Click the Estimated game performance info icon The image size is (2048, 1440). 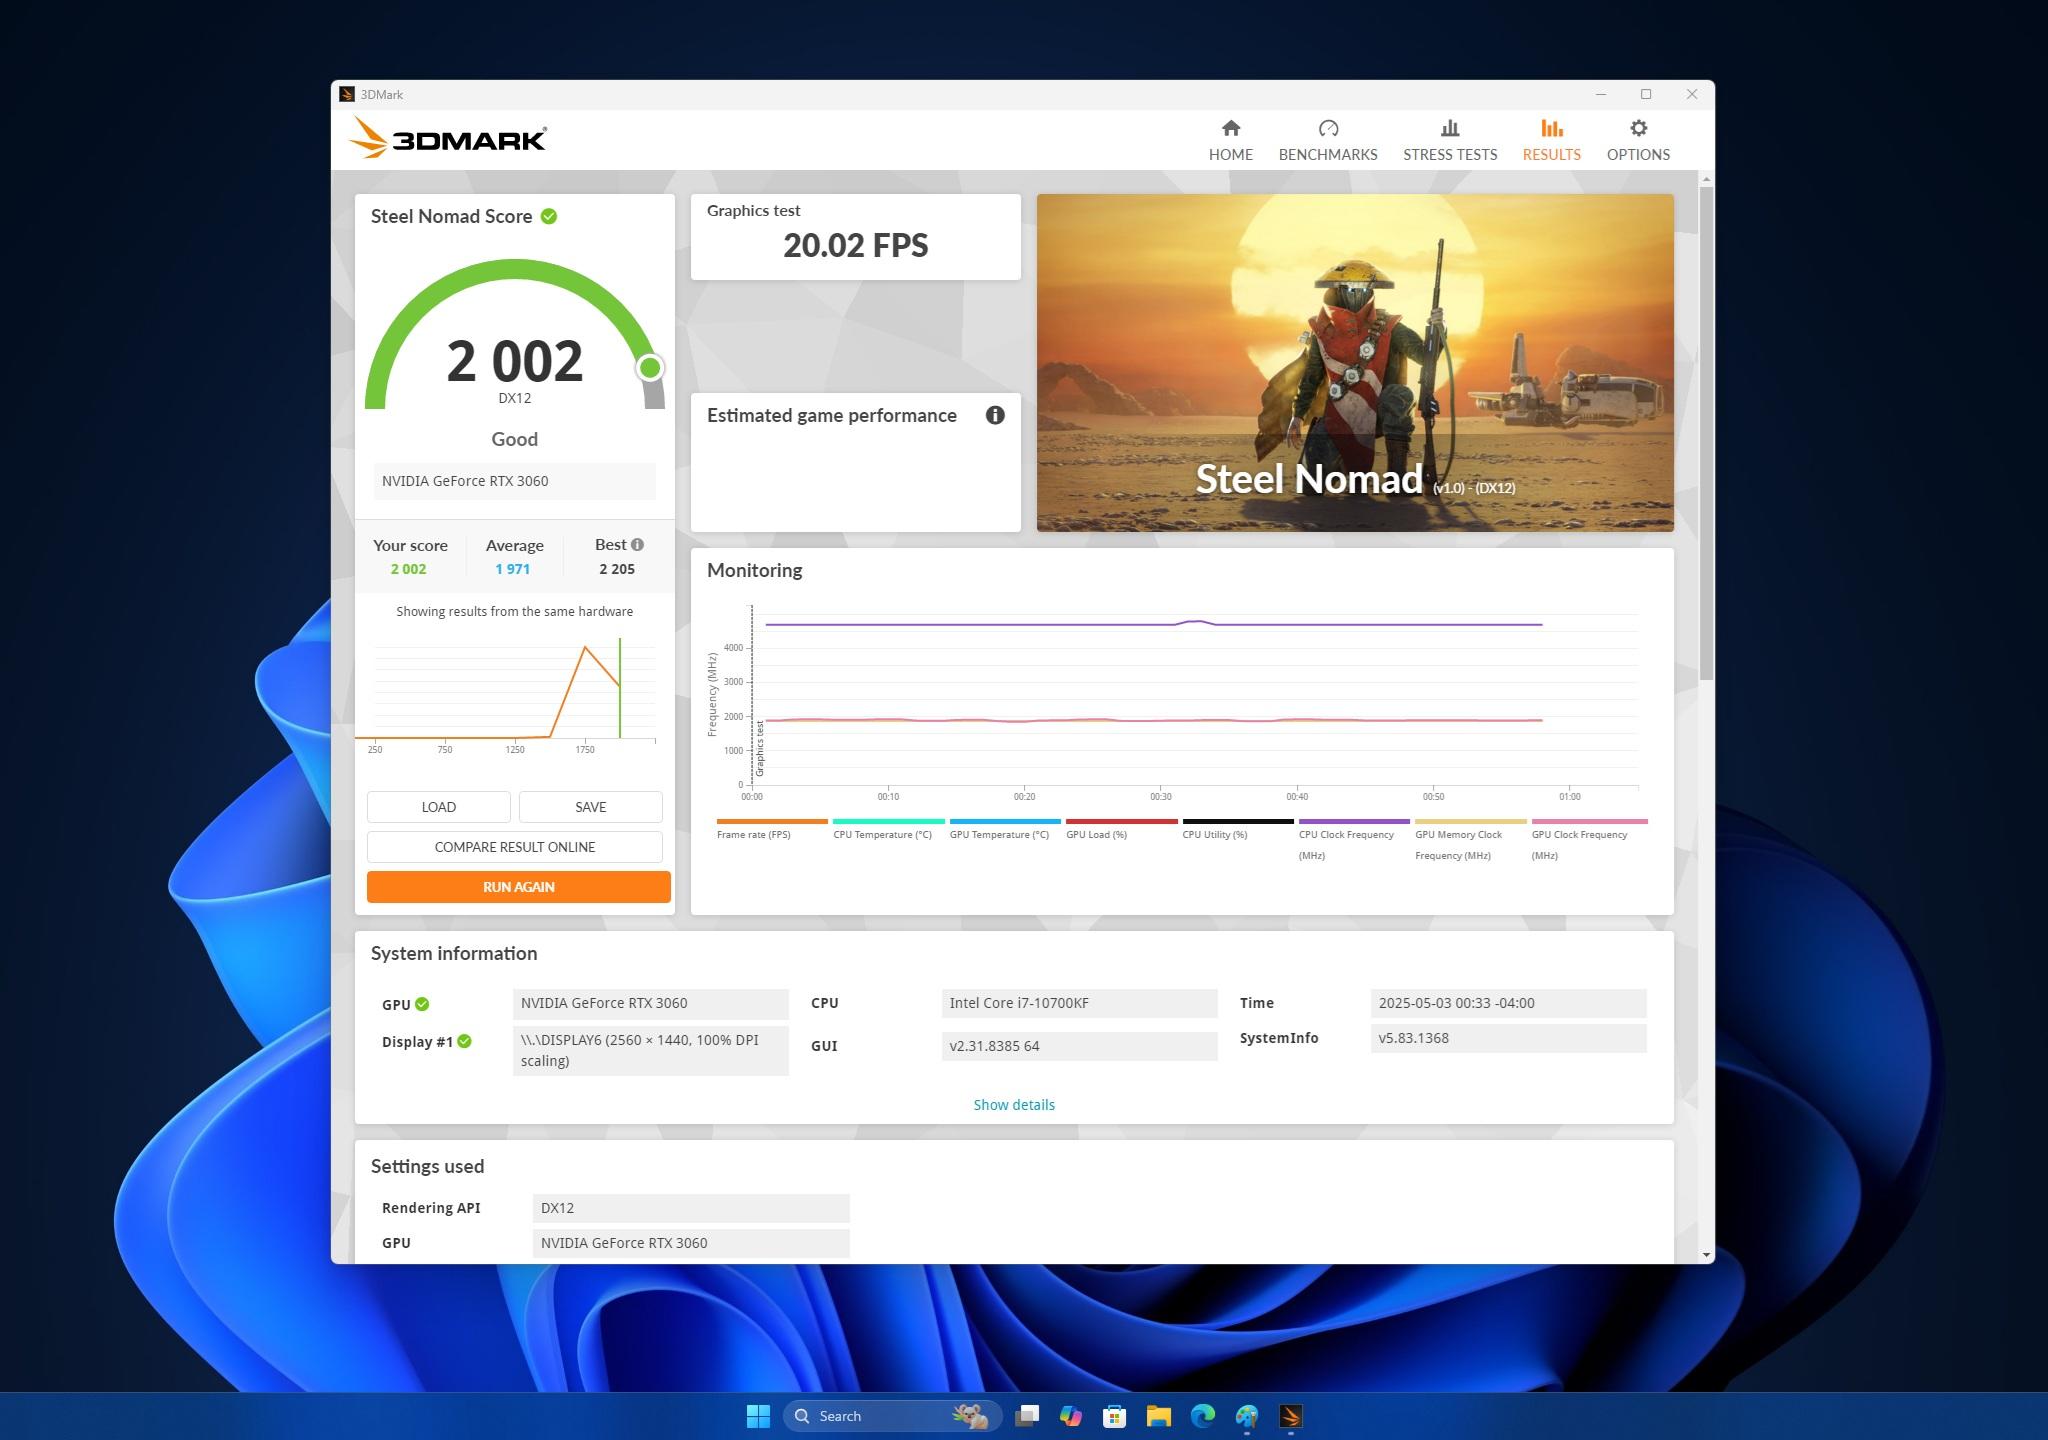(x=995, y=415)
